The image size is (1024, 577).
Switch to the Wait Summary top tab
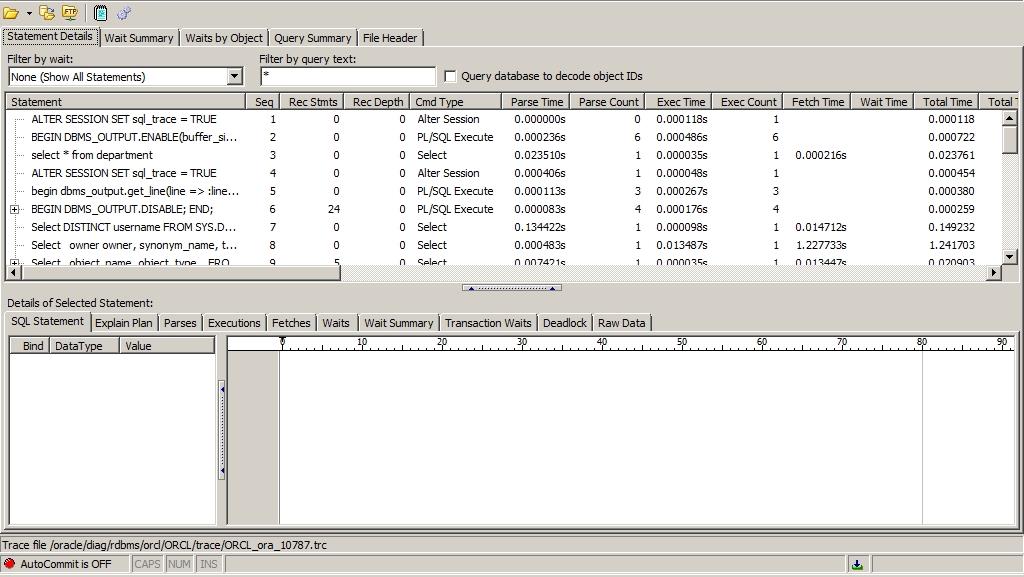pyautogui.click(x=139, y=38)
